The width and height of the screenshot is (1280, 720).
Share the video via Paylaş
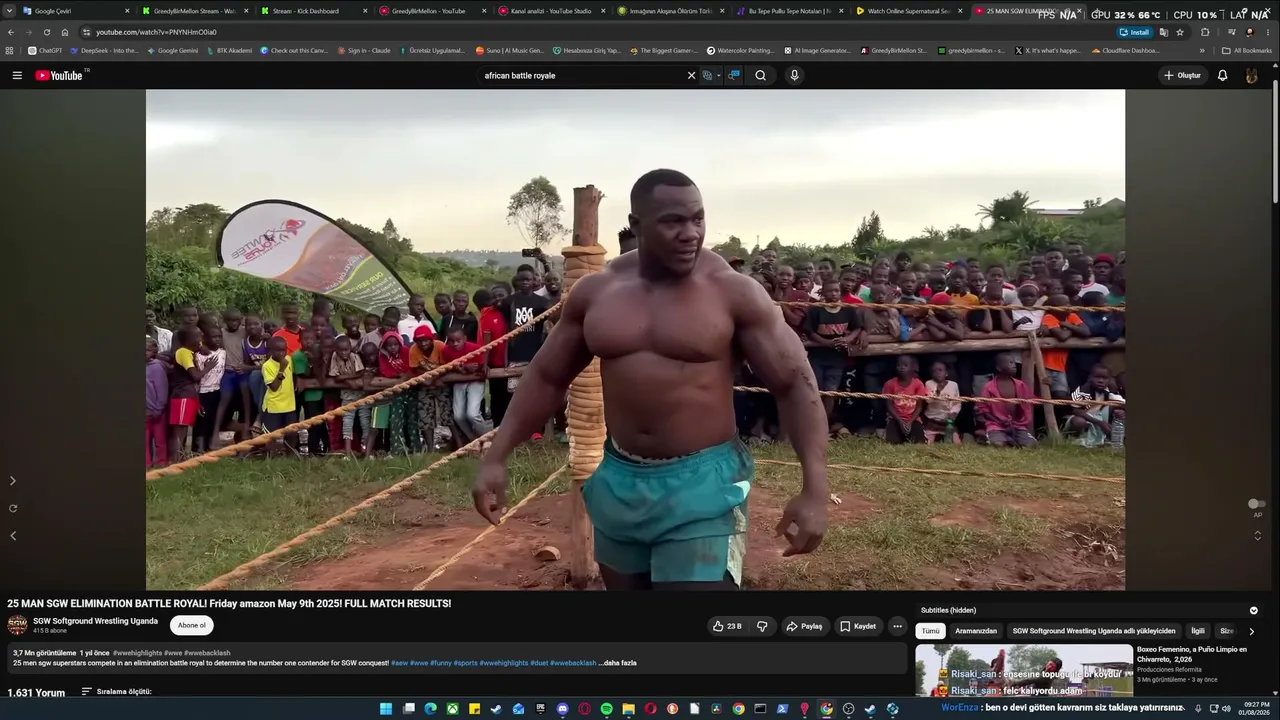[x=804, y=626]
